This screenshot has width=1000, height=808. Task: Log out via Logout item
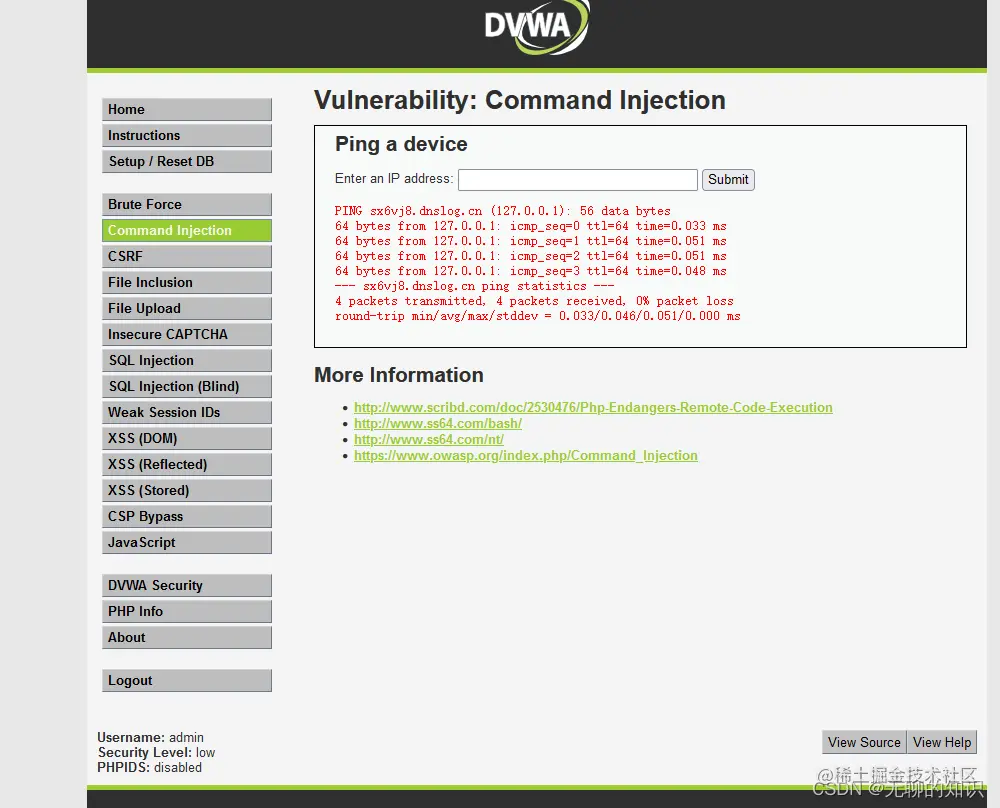pos(187,680)
